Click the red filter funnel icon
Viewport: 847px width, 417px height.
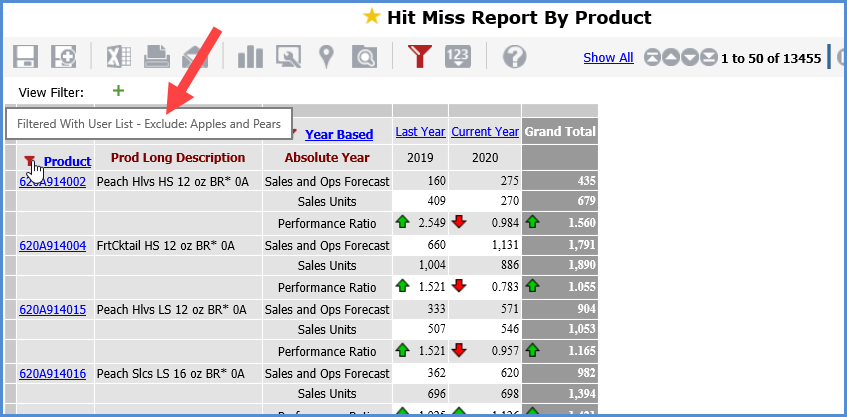tap(420, 57)
